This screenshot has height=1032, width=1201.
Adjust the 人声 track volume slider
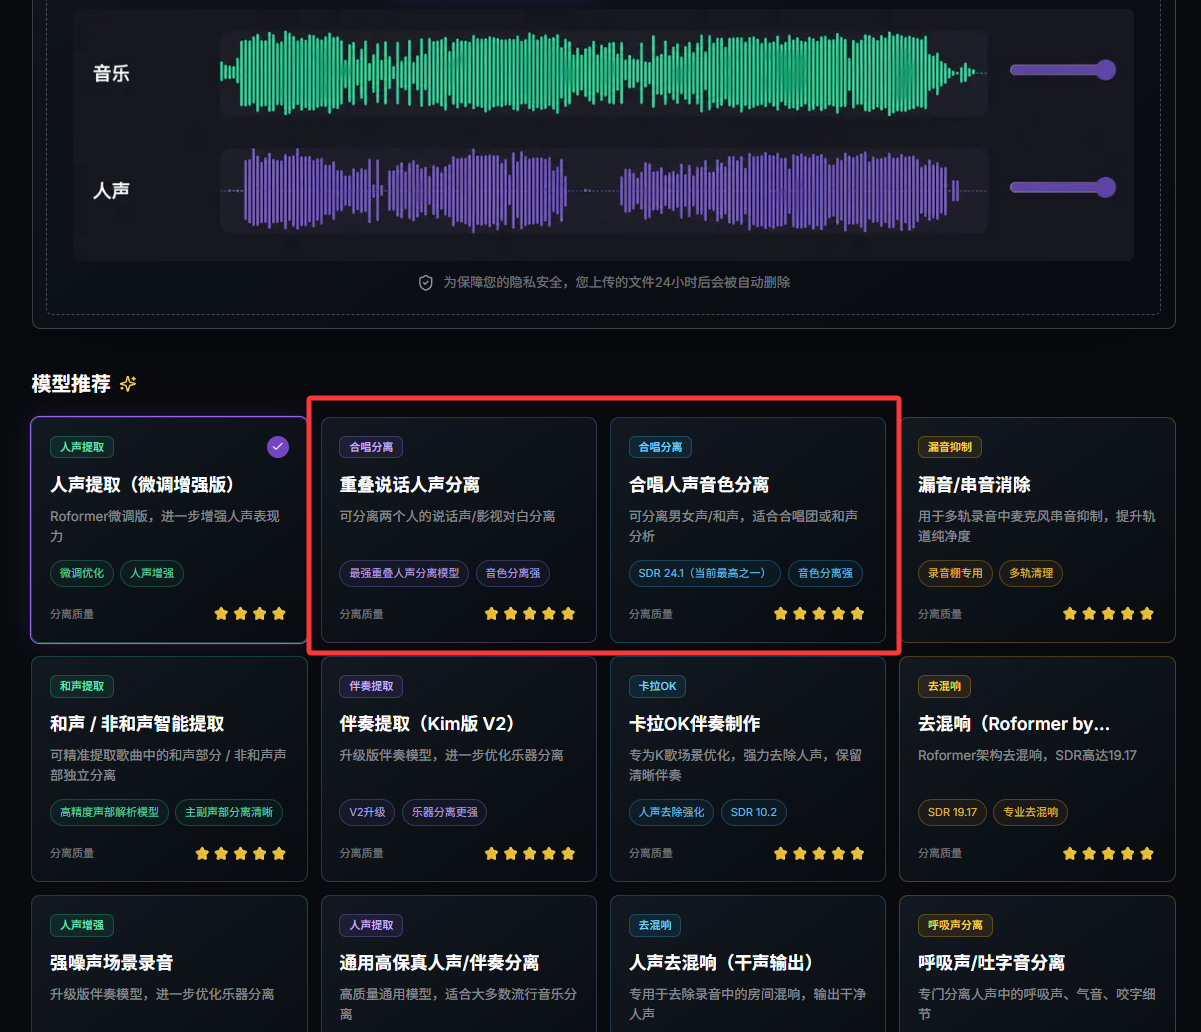click(1062, 187)
